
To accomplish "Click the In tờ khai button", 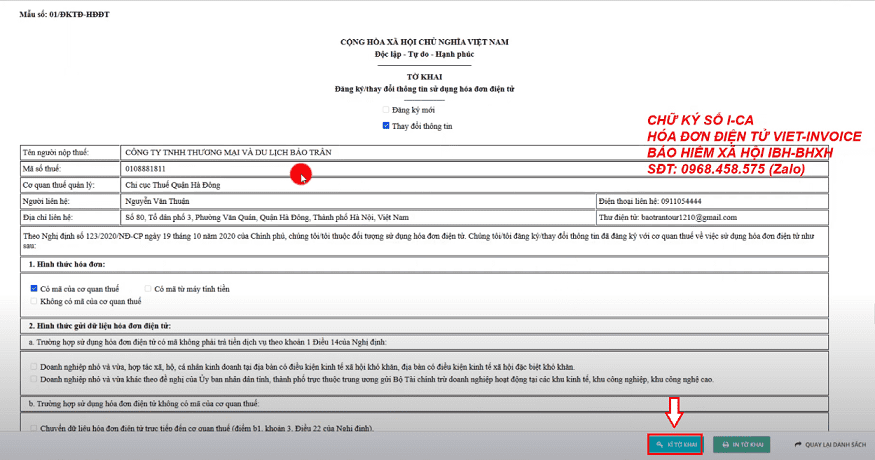I will pyautogui.click(x=742, y=445).
